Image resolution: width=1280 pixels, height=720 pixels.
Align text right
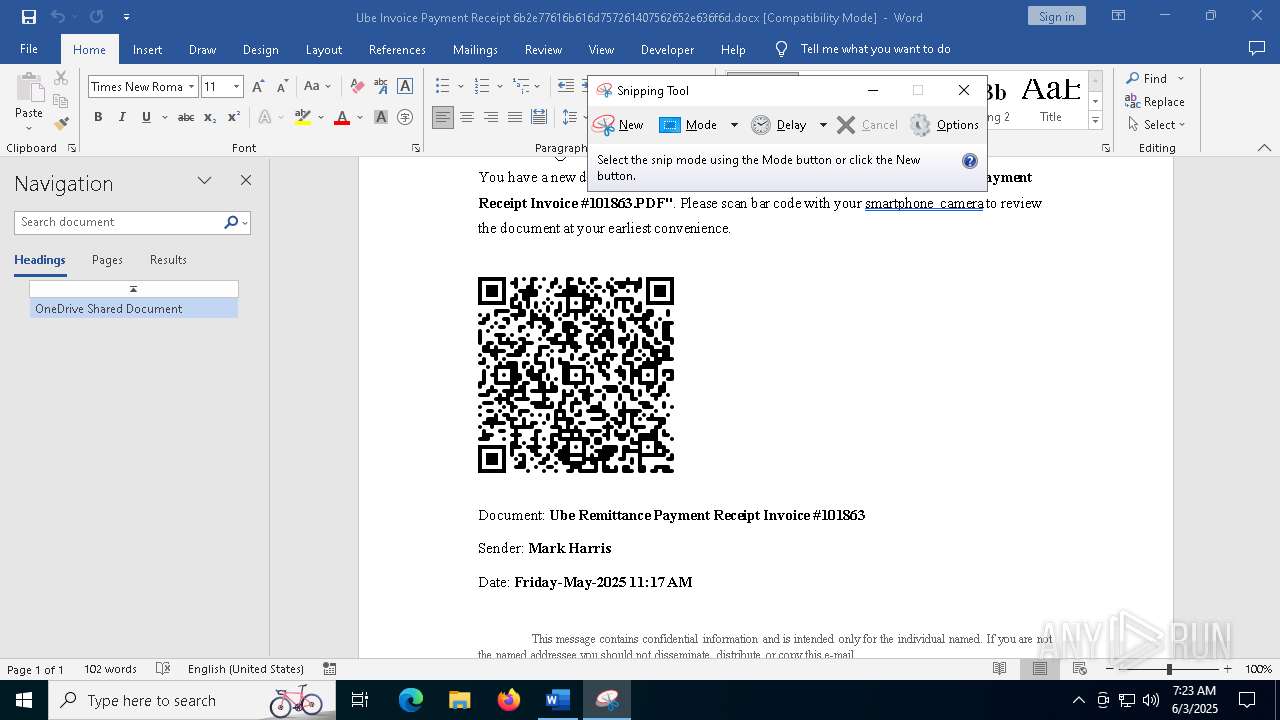coord(491,117)
